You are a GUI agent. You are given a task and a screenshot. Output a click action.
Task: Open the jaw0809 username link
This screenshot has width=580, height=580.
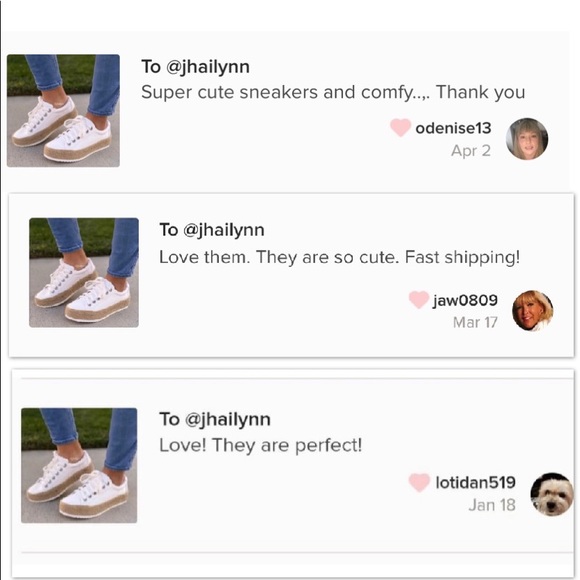[x=465, y=300]
